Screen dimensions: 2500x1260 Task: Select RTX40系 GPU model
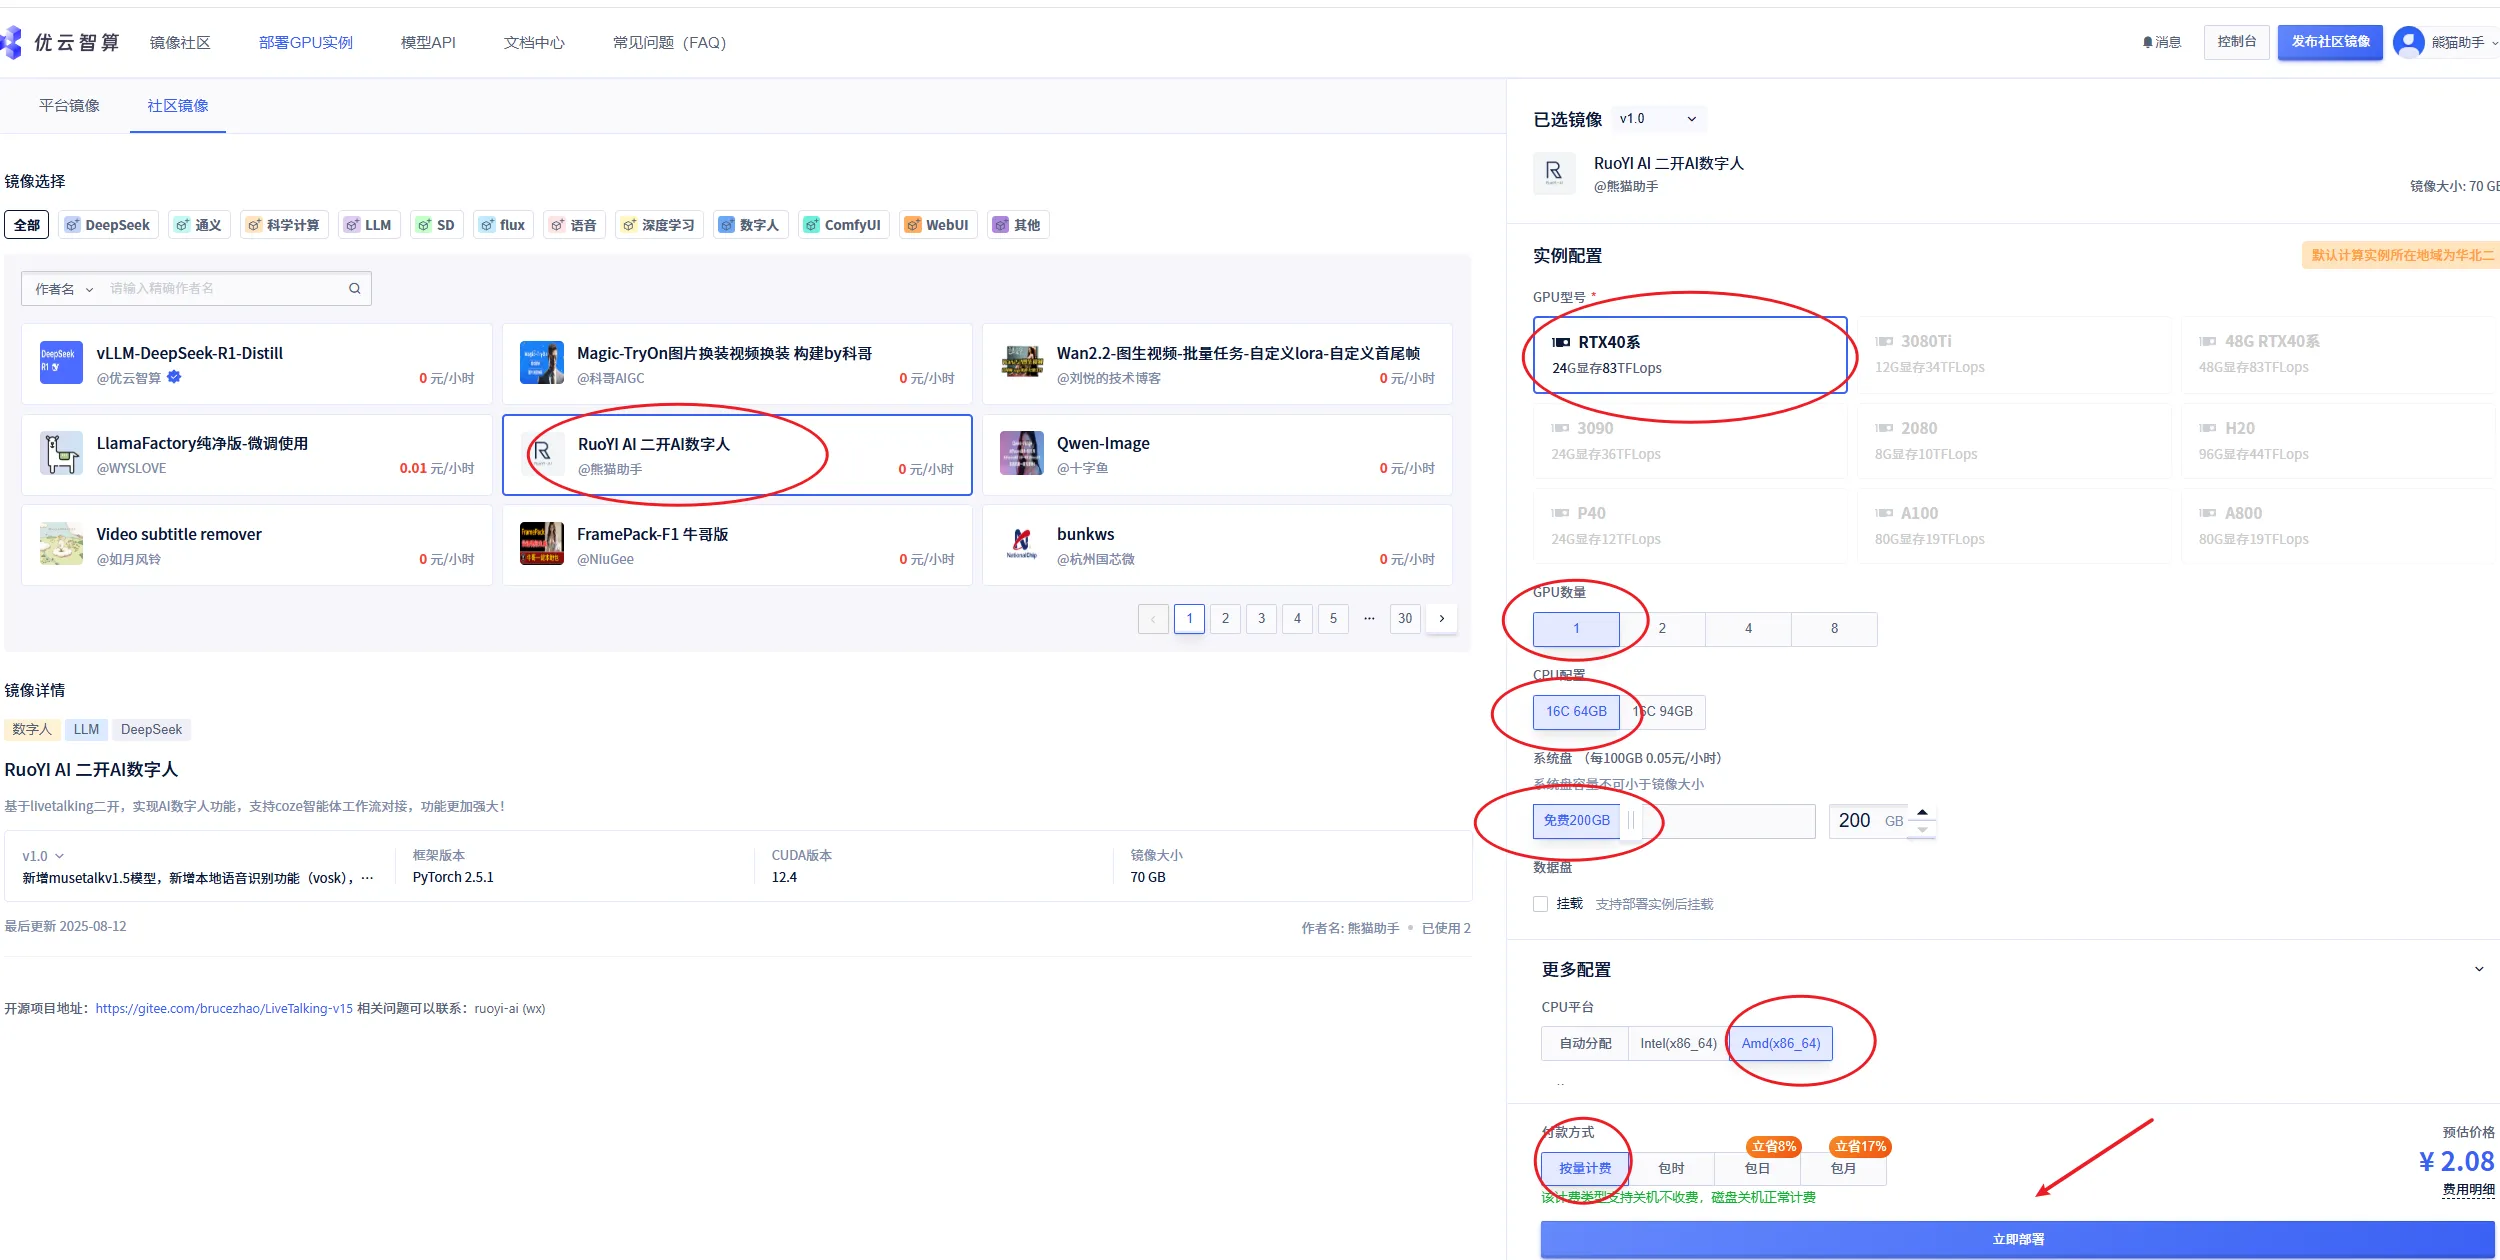1689,355
